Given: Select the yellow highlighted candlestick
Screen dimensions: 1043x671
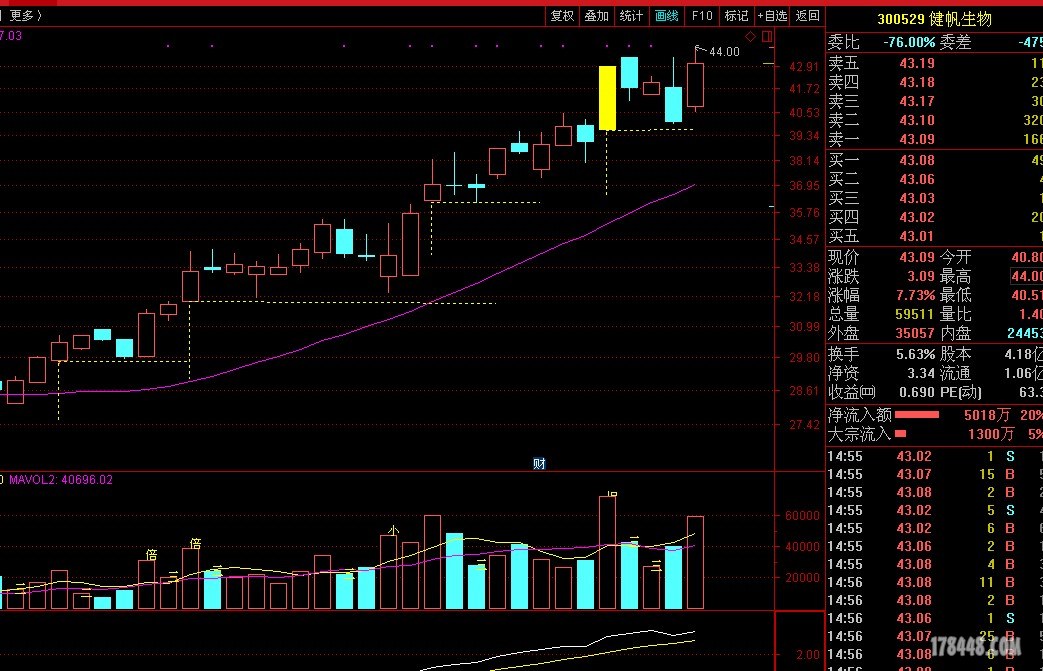Looking at the screenshot, I should tap(607, 98).
